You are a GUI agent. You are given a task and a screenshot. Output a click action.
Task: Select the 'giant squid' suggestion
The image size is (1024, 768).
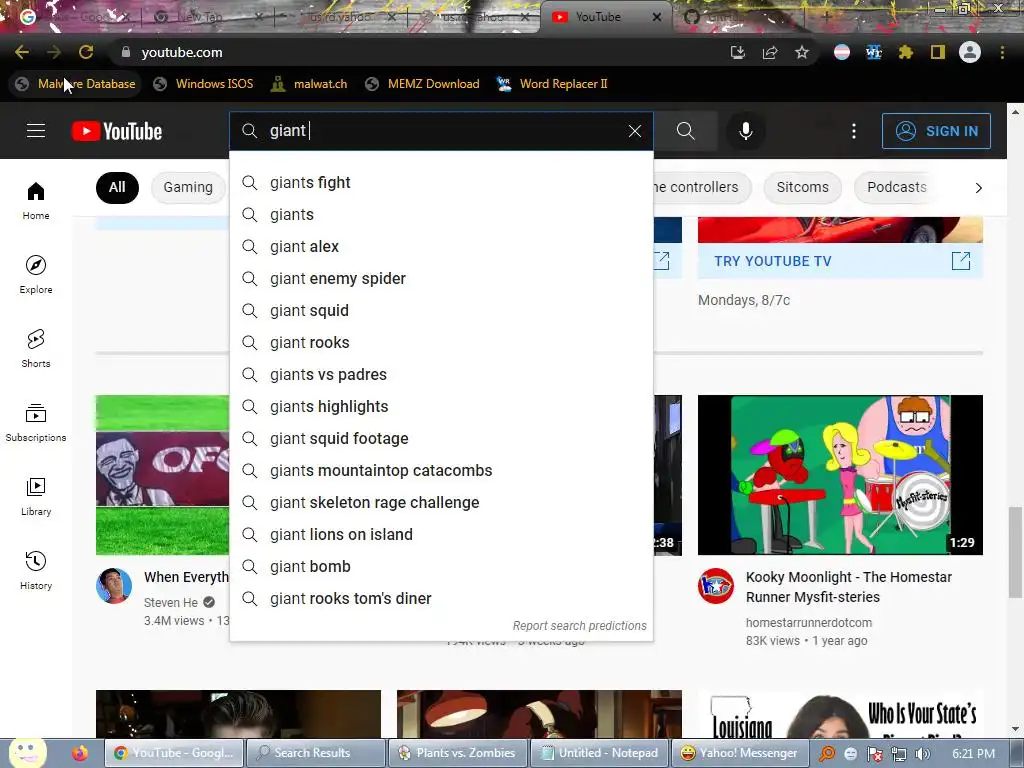[x=441, y=311]
